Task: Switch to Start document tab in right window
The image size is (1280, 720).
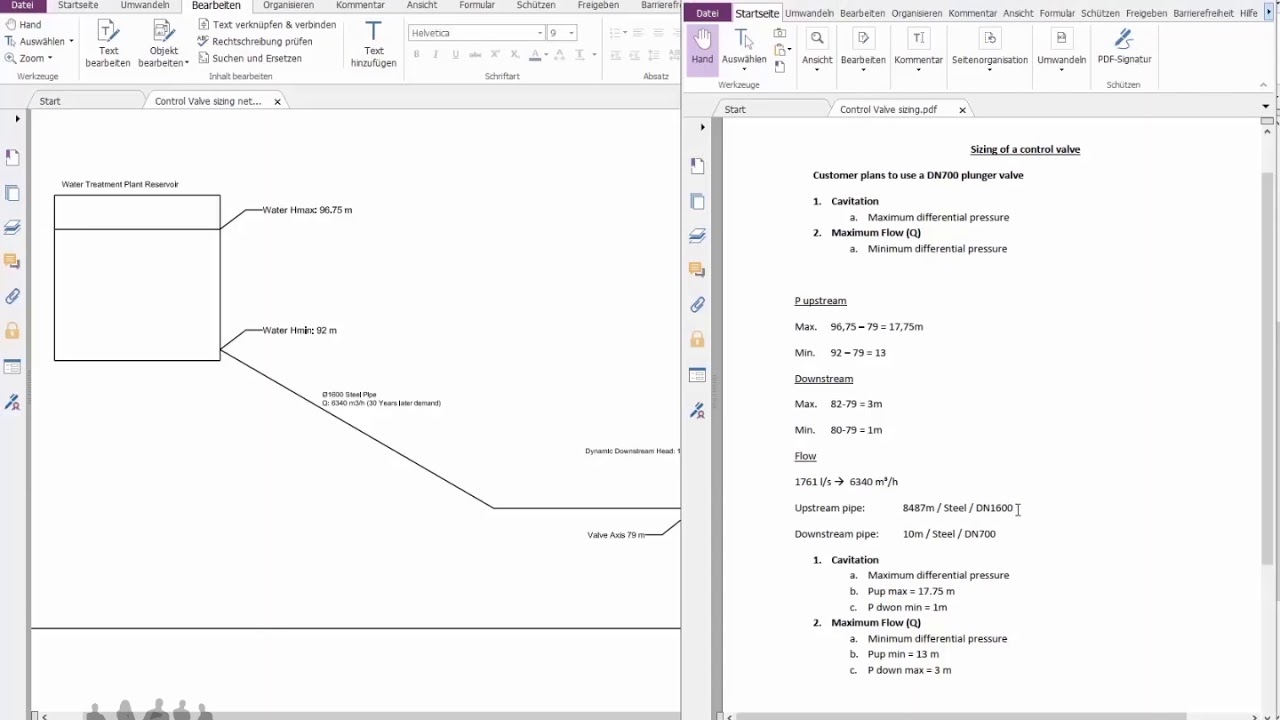Action: (x=735, y=109)
